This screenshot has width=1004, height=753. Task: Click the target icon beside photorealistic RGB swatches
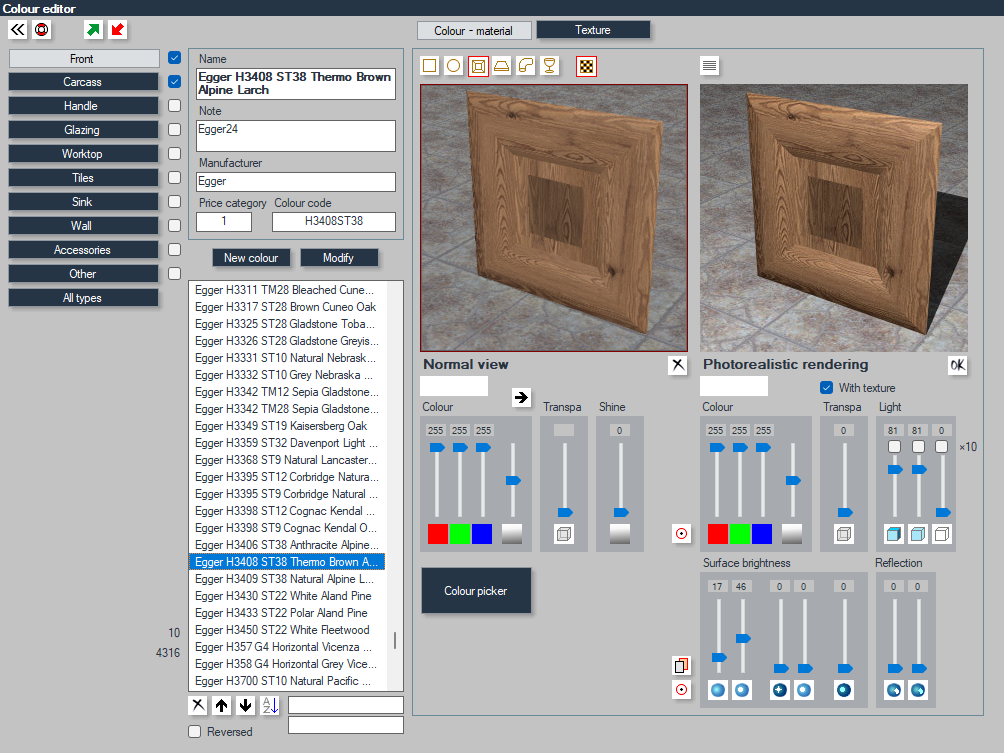pos(681,533)
